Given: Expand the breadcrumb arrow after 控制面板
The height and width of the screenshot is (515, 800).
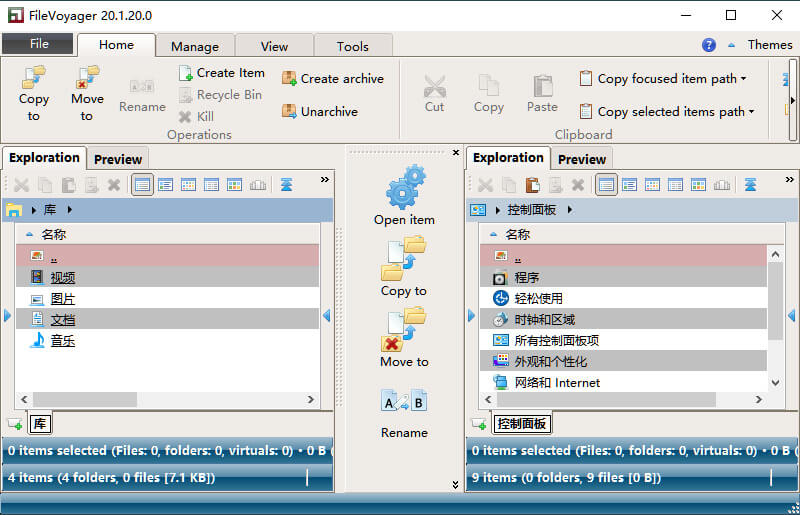Looking at the screenshot, I should click(569, 210).
